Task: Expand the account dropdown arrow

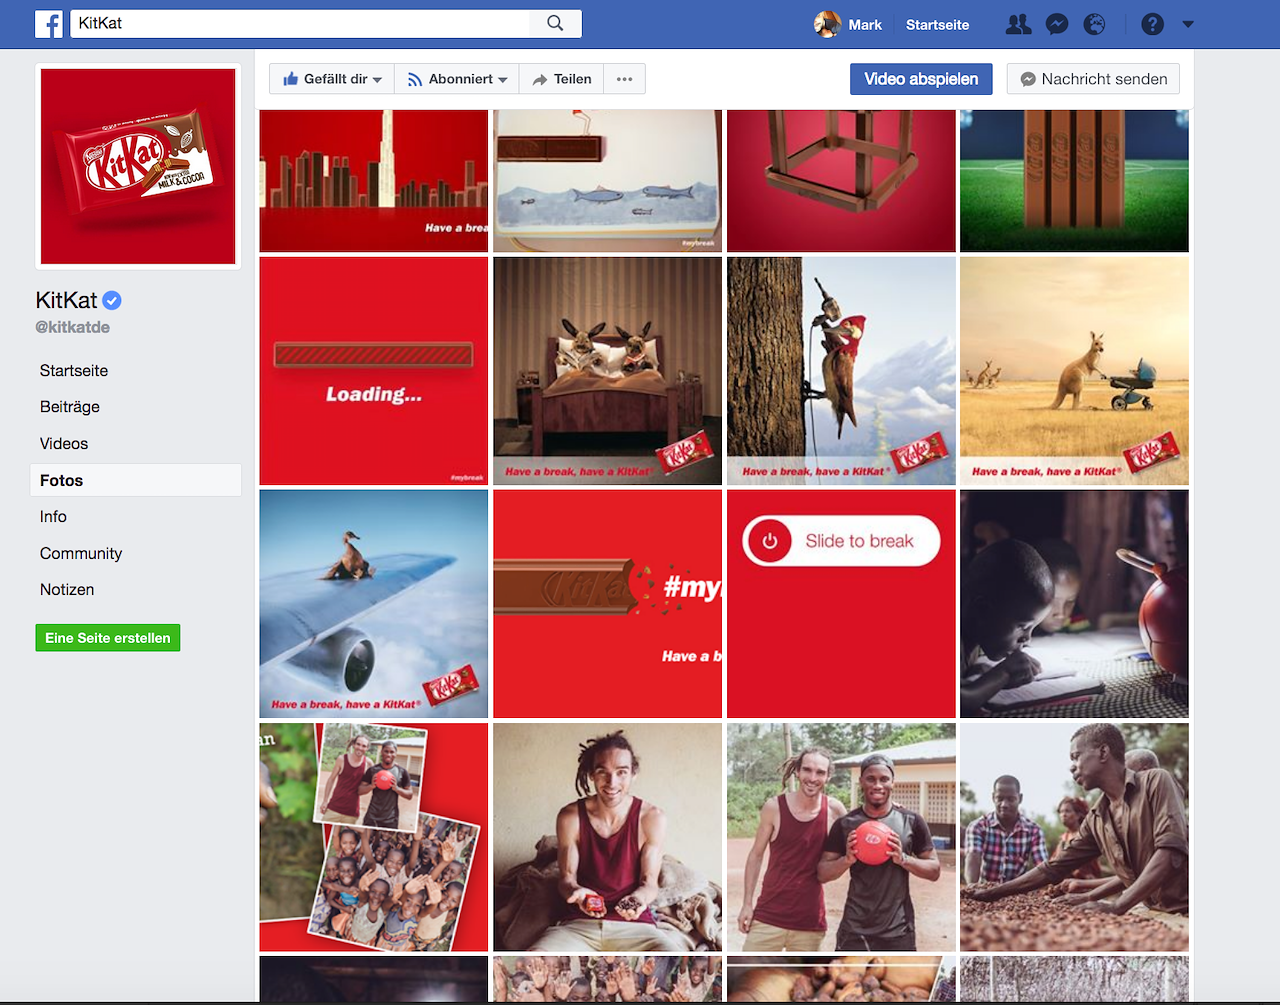Action: [x=1188, y=24]
